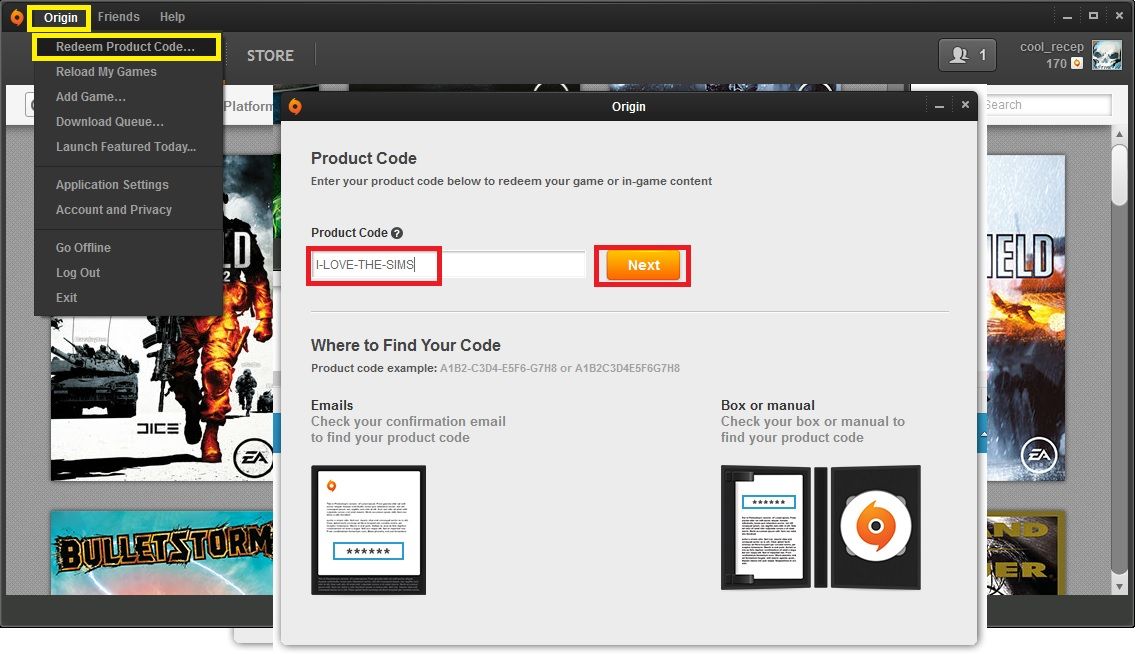Click the scrollbar up arrow

coord(1119,134)
